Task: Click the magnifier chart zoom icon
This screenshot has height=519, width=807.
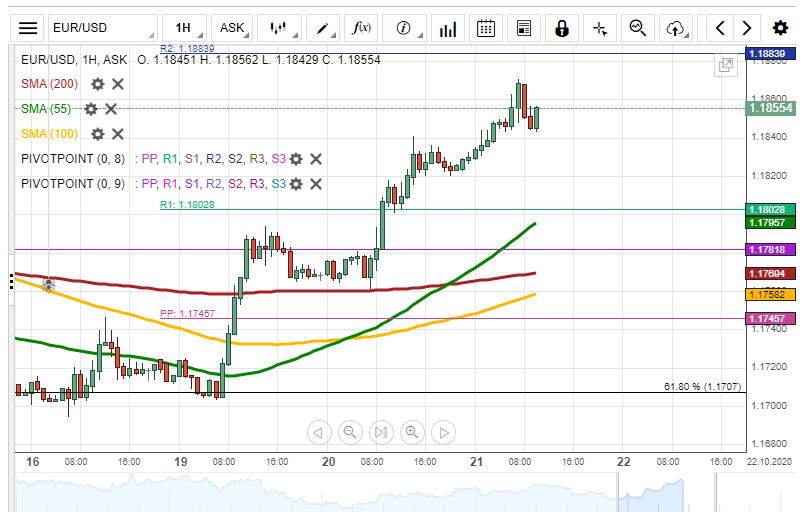Action: pos(638,28)
